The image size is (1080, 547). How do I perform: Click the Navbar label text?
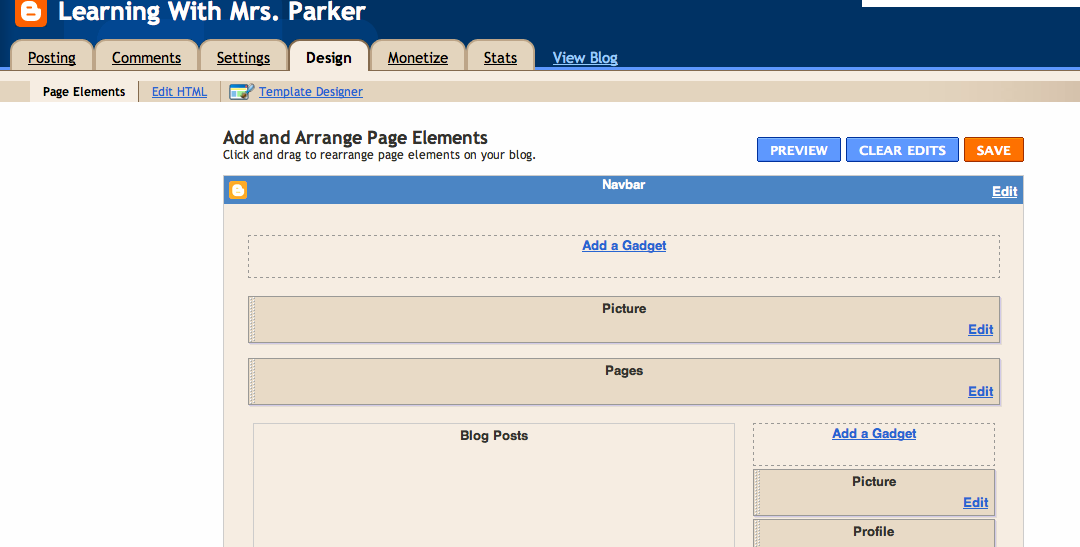(623, 184)
